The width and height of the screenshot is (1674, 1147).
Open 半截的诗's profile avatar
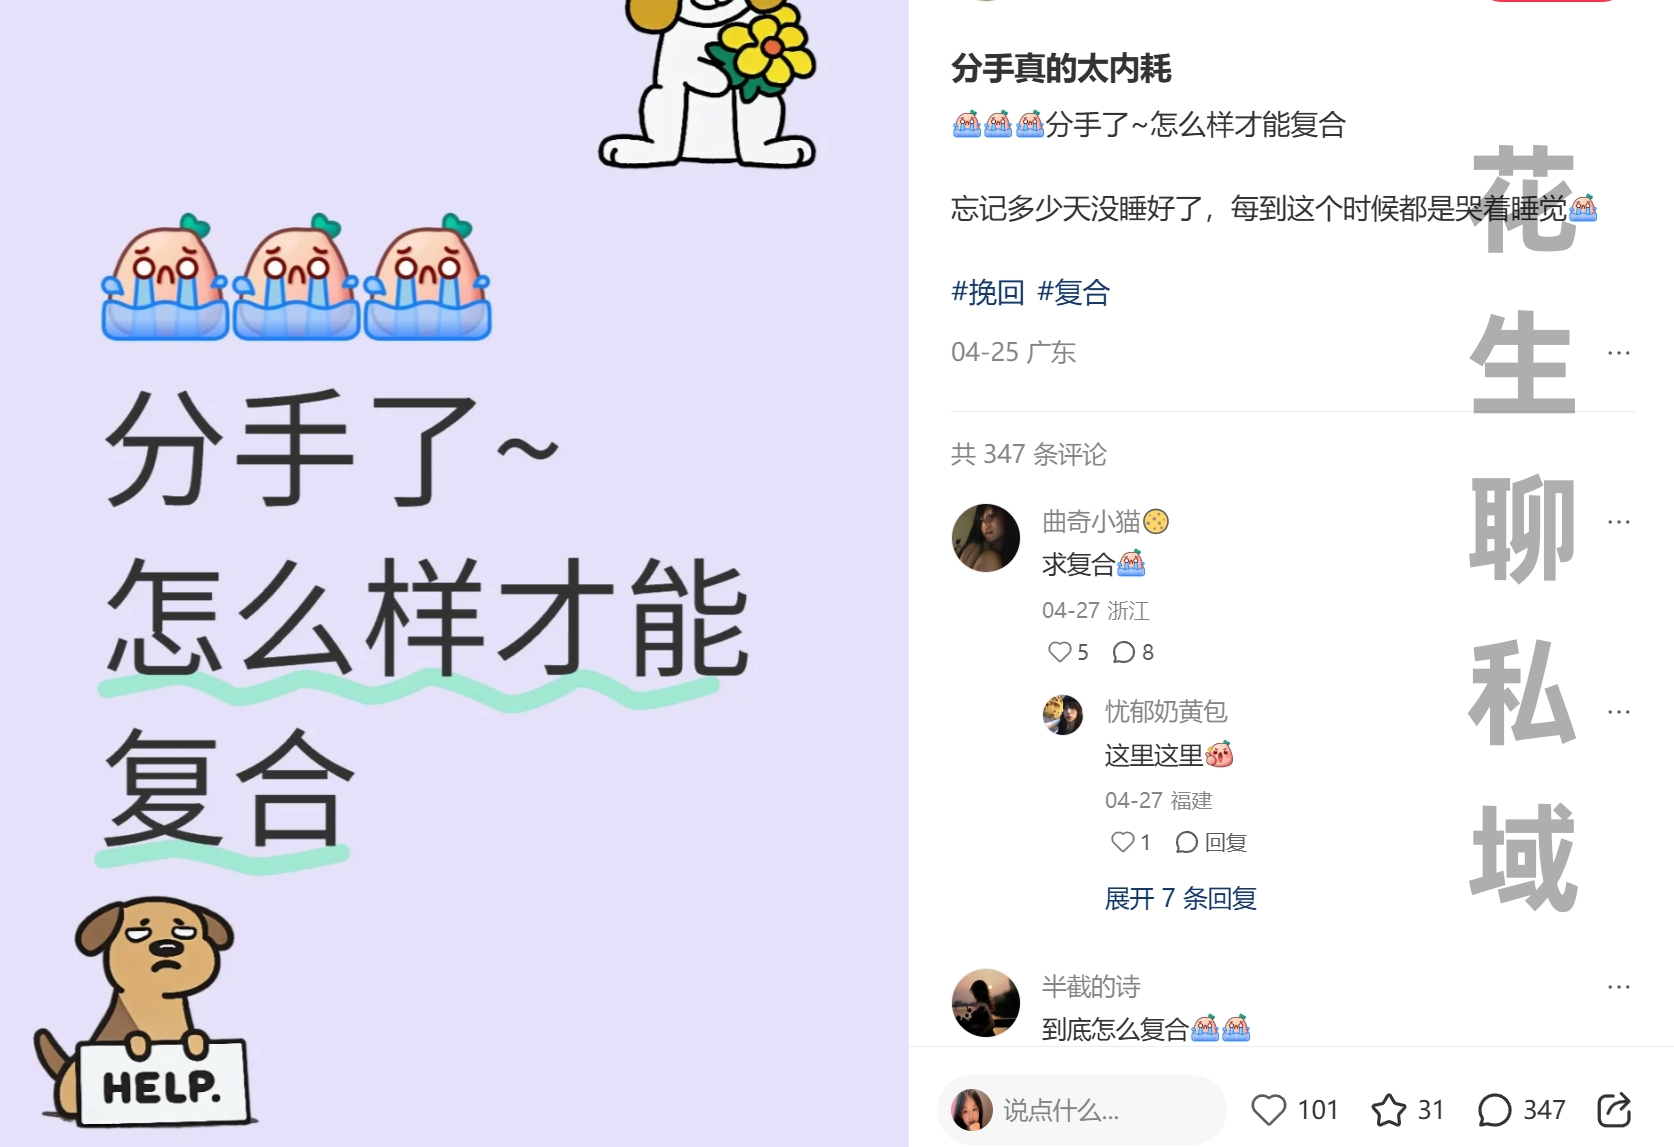(x=986, y=1003)
